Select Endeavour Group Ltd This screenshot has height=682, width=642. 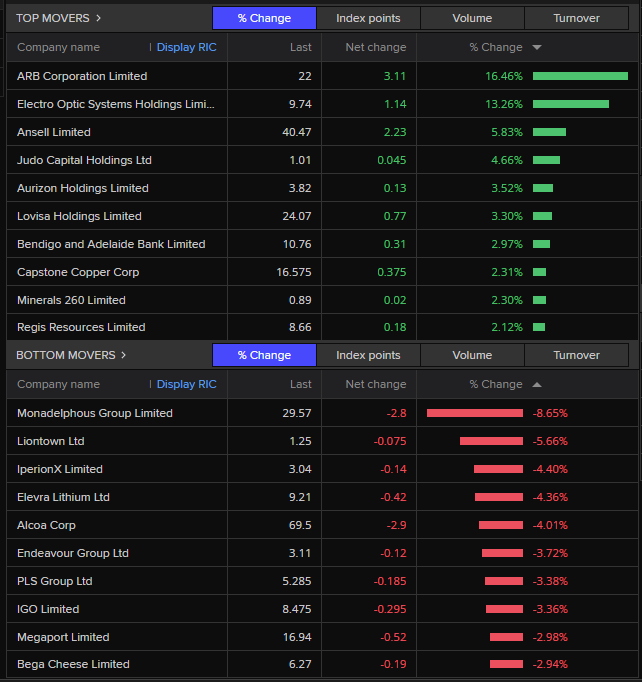coord(73,553)
